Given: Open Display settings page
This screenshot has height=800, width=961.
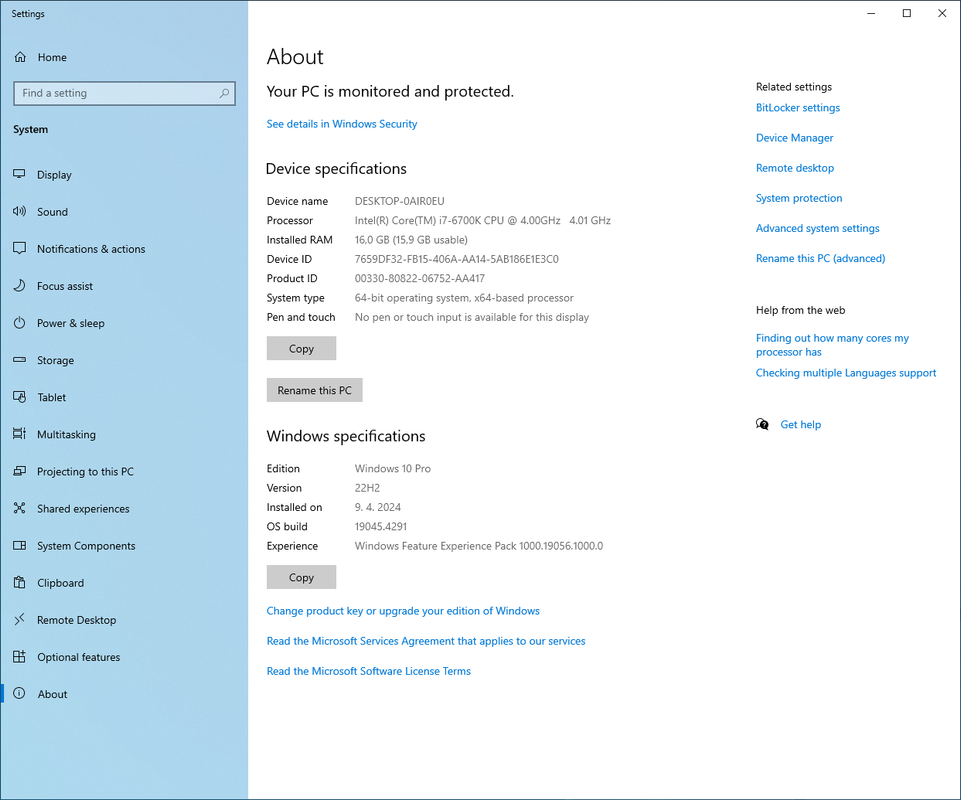Looking at the screenshot, I should [x=124, y=175].
